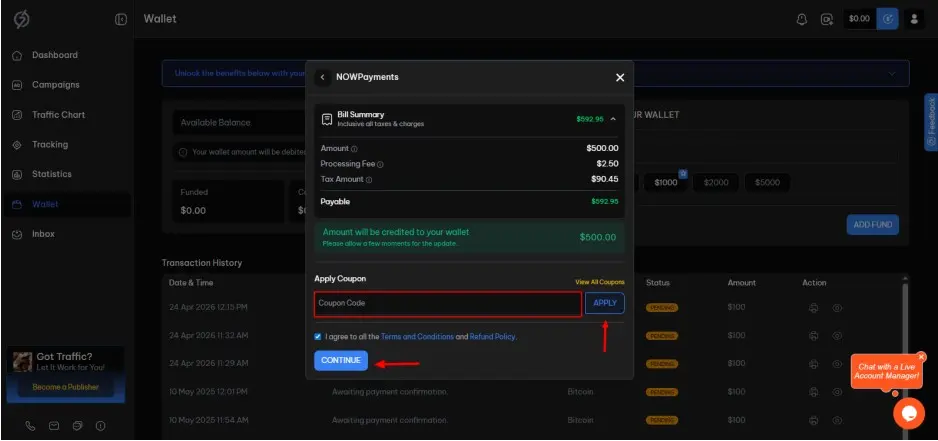Click PENDING badge for 24 Apr 2026 12:15 PM

tap(661, 308)
